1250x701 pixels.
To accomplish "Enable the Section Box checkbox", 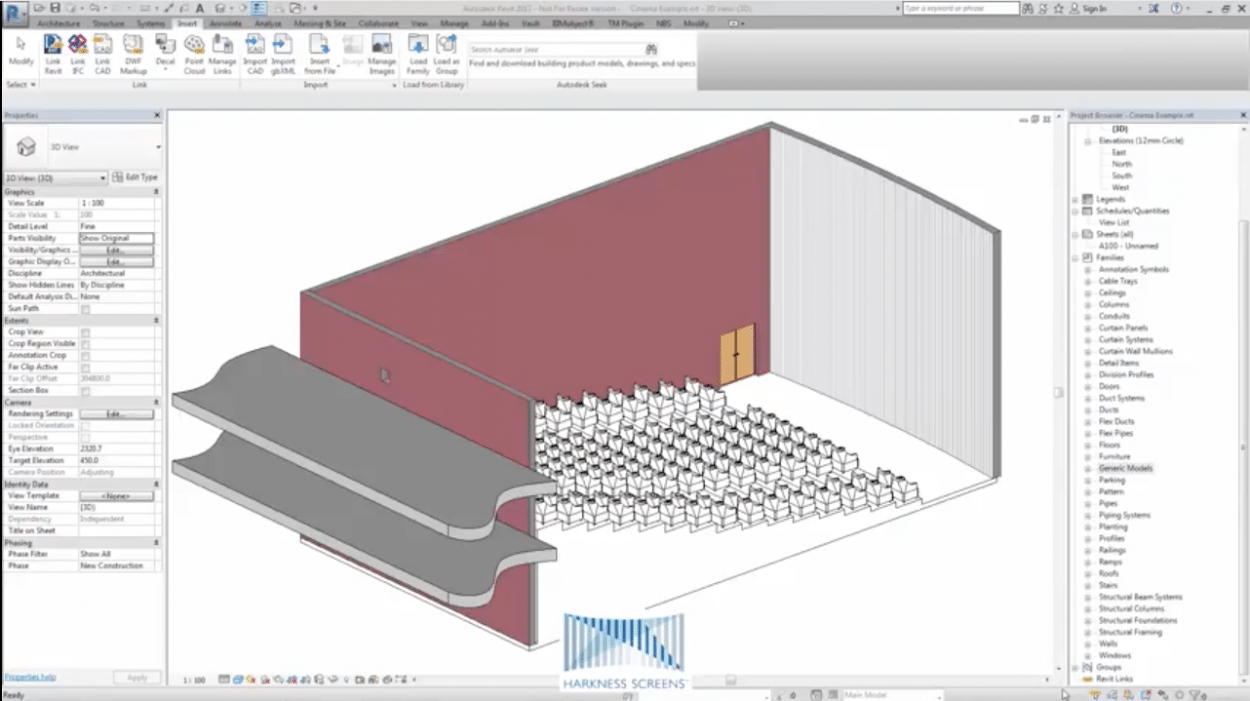I will coord(87,390).
